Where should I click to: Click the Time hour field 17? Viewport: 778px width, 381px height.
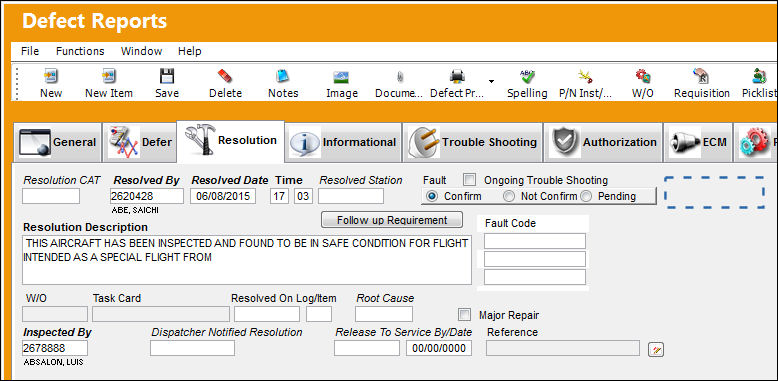tap(279, 196)
